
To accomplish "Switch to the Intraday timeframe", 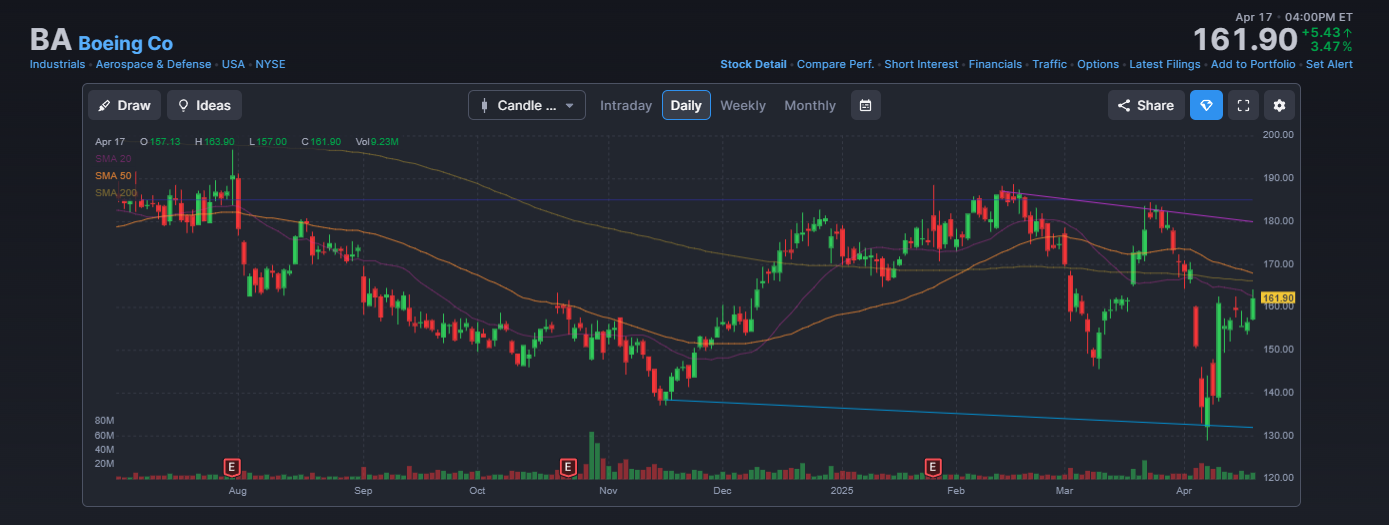I will pos(626,105).
